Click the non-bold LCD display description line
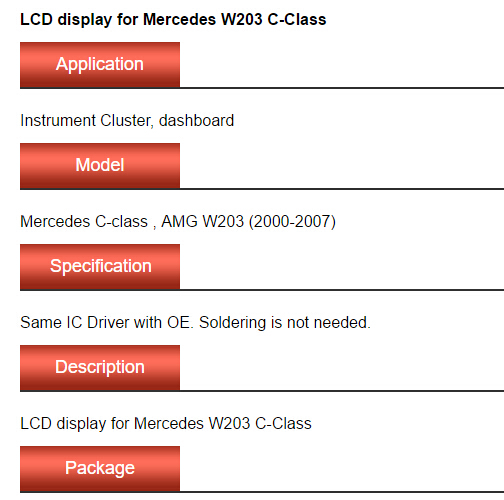Screen dimensions: 504x500 click(166, 423)
